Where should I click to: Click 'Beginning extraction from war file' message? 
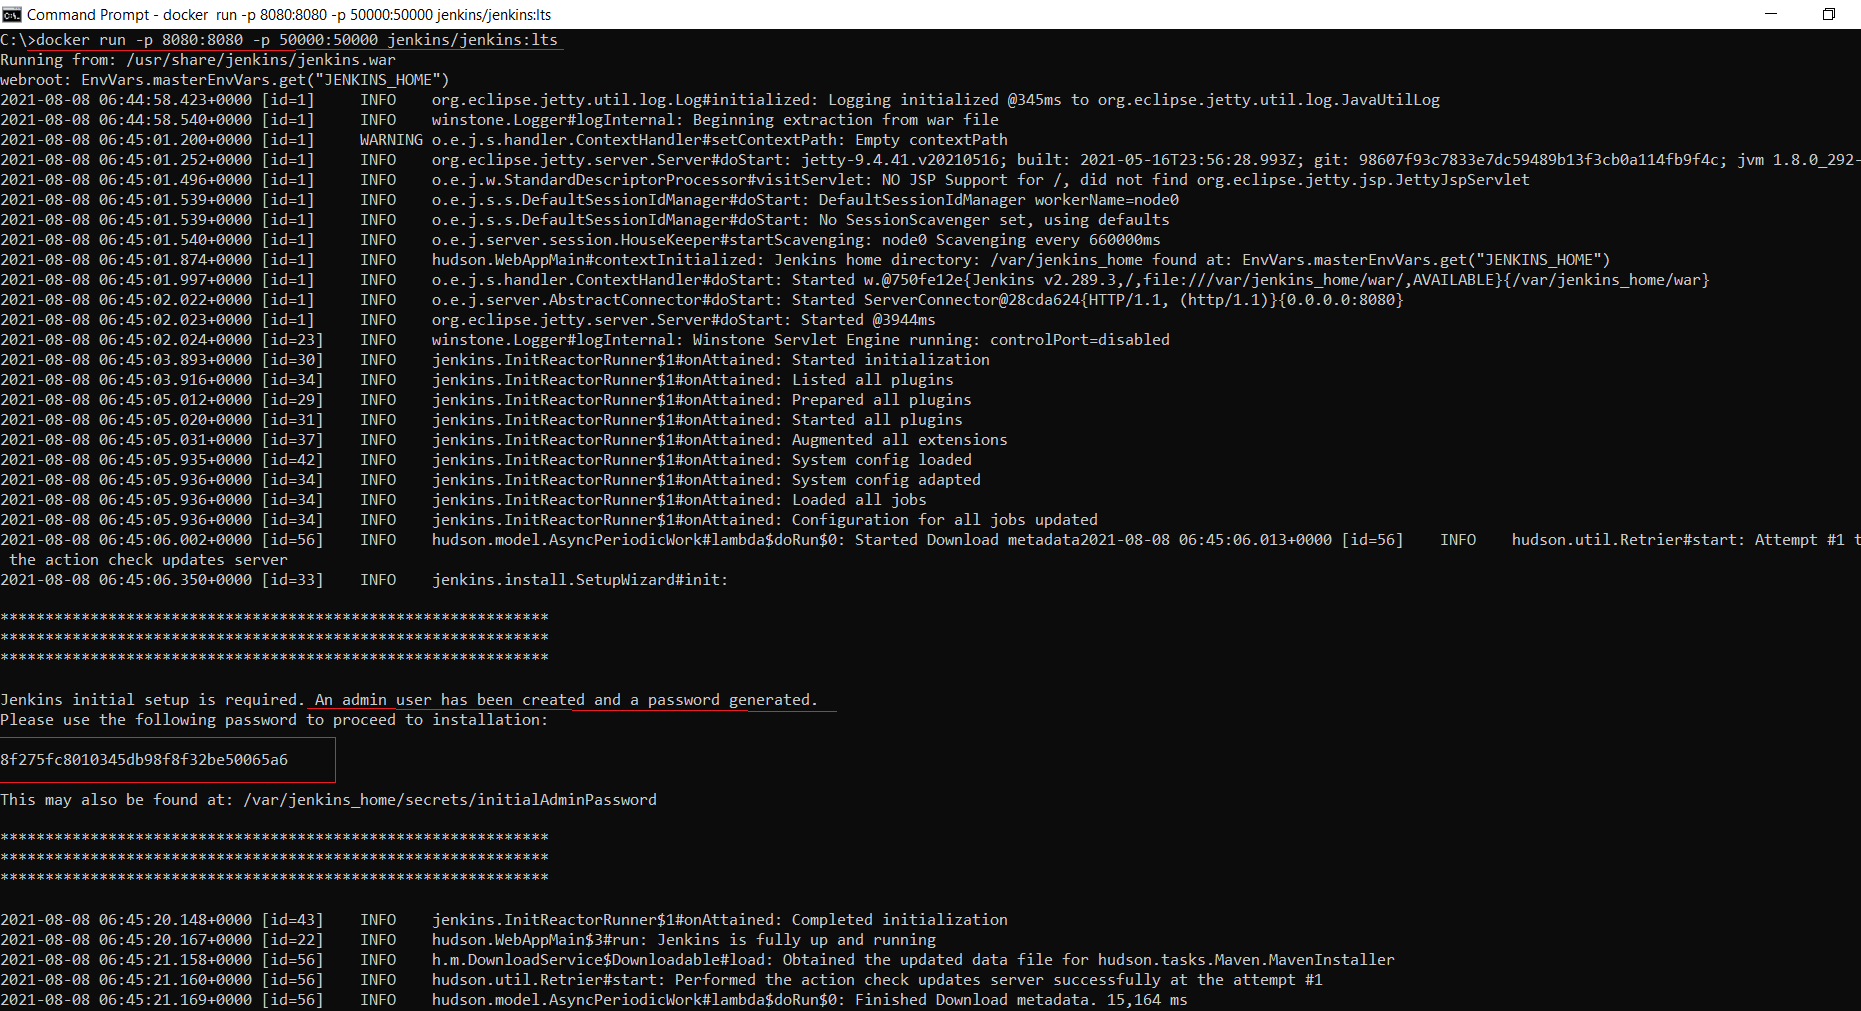tap(846, 120)
